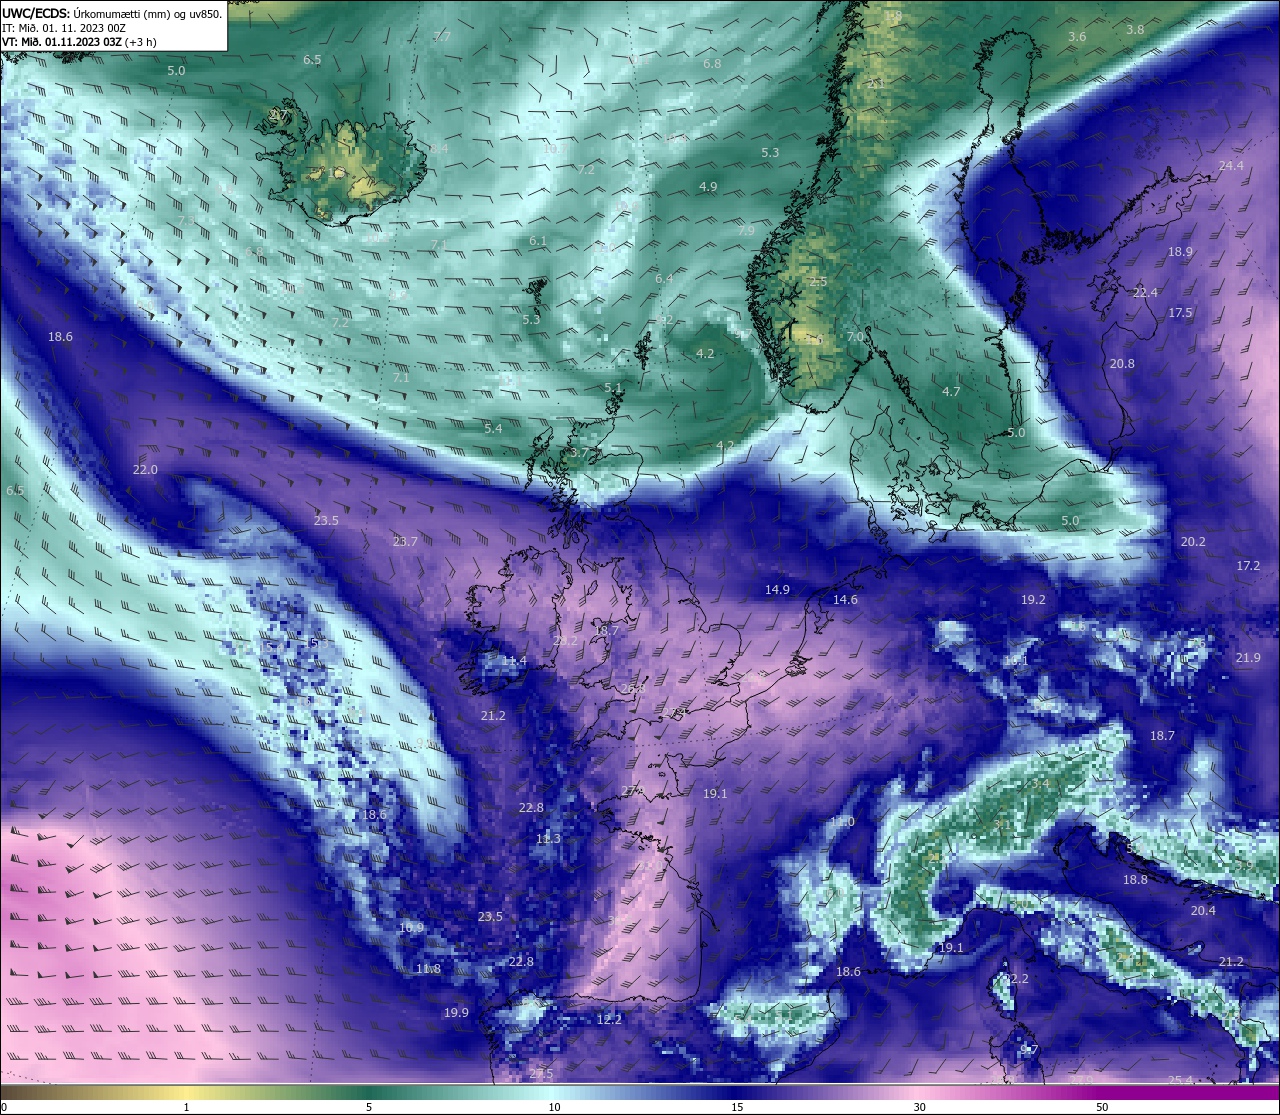
Task: Click the map value 17.5
Action: [1180, 313]
